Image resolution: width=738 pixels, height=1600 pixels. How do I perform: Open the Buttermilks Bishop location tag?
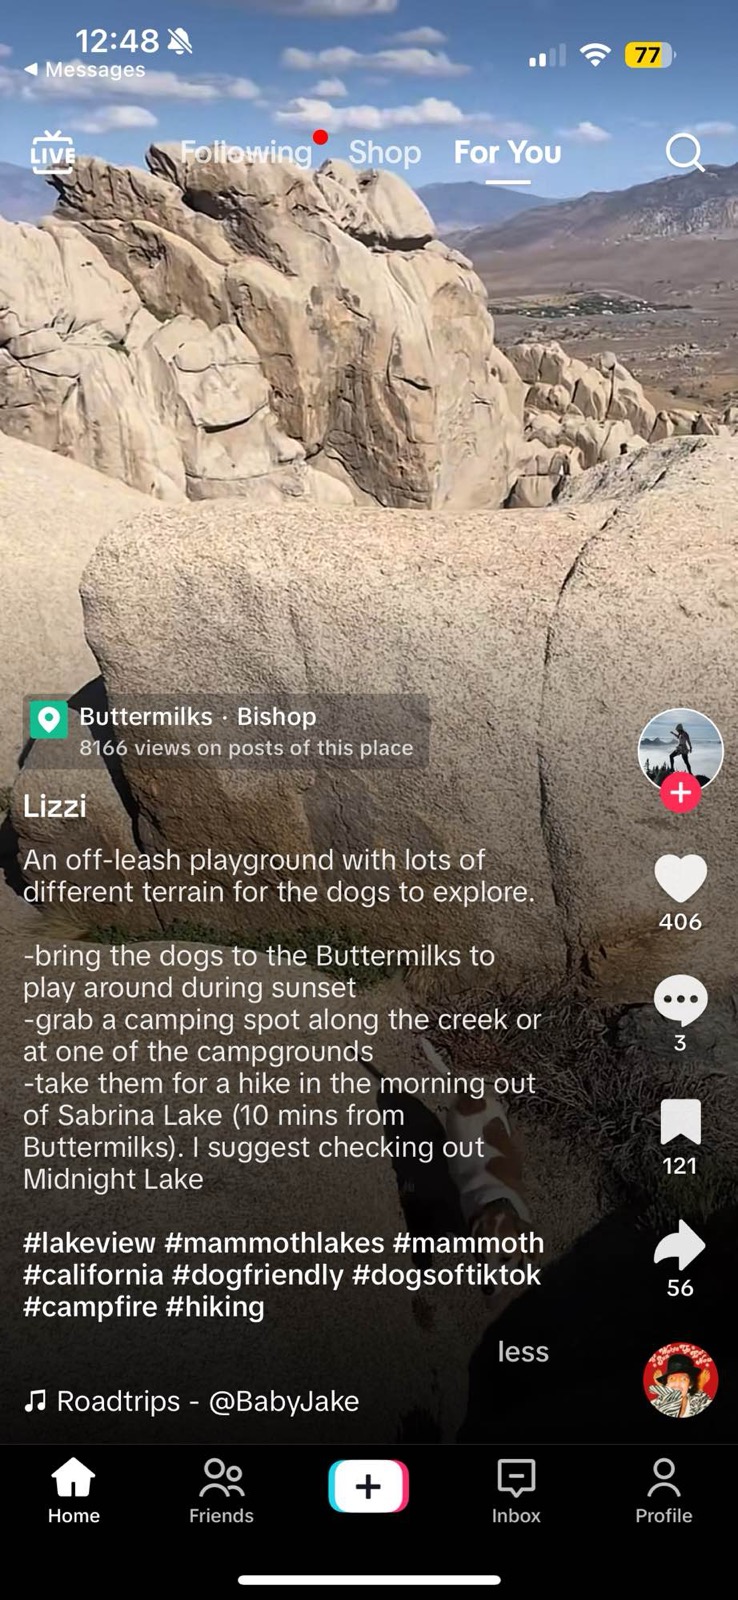pyautogui.click(x=227, y=732)
